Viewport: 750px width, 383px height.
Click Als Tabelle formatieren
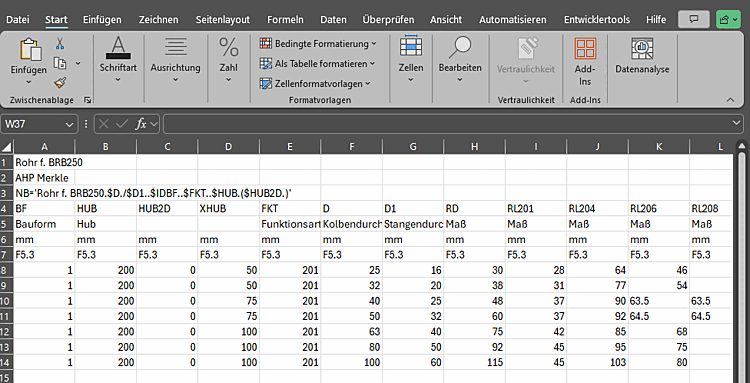pos(318,64)
